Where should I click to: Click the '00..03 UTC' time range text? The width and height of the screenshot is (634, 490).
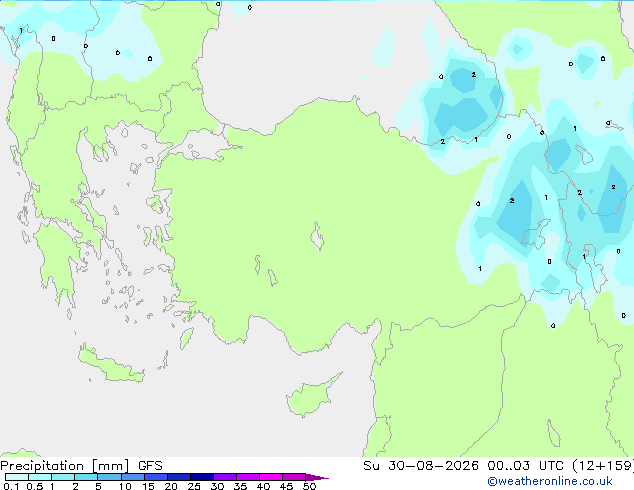pos(525,466)
